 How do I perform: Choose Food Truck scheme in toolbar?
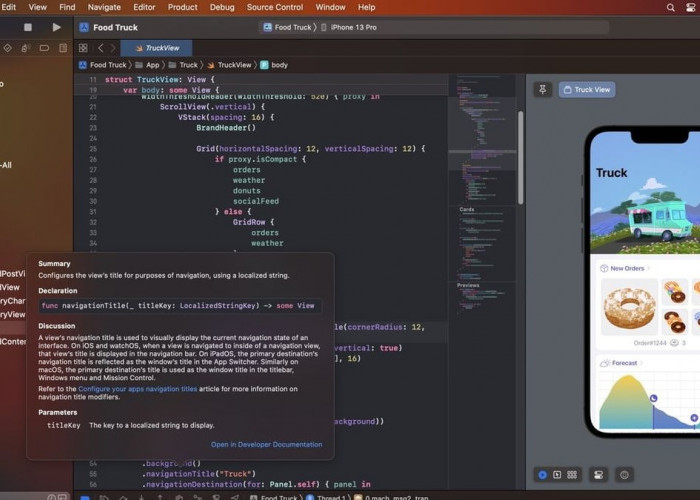tap(287, 27)
